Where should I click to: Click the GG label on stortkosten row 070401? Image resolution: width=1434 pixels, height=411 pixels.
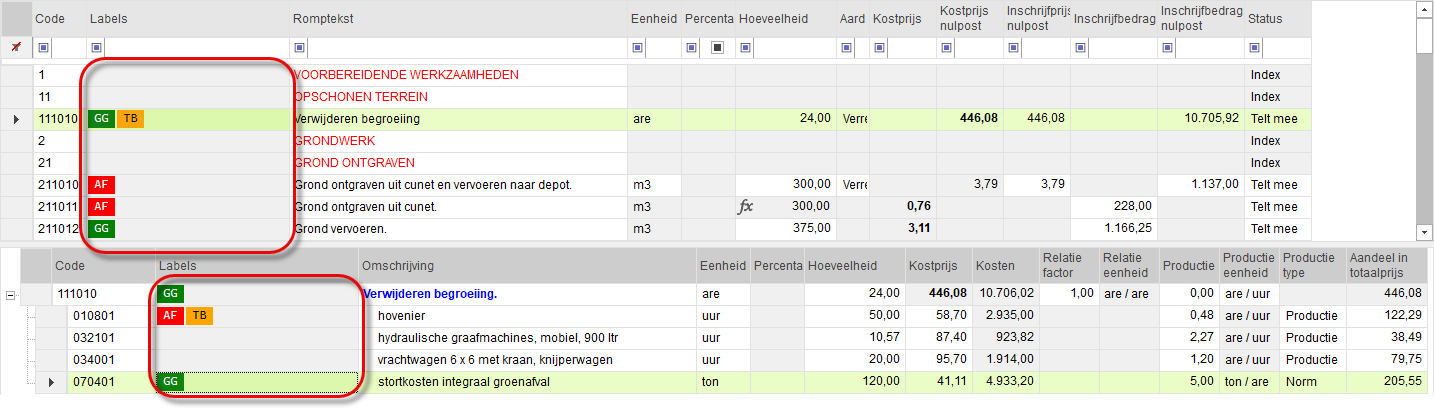(x=171, y=382)
